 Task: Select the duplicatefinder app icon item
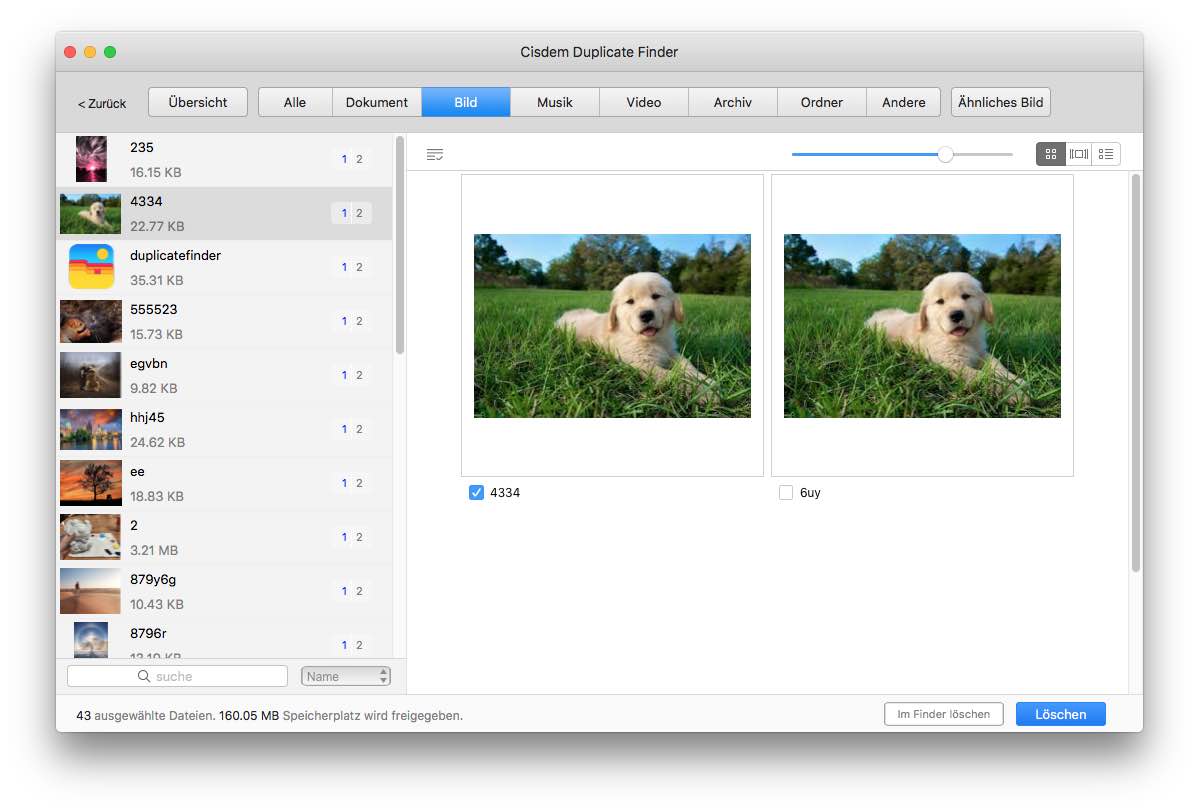(91, 267)
